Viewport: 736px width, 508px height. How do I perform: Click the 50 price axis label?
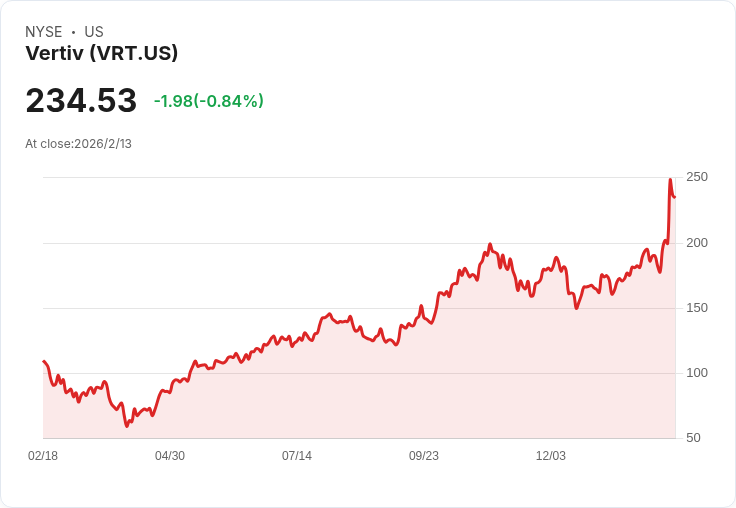[x=693, y=438]
